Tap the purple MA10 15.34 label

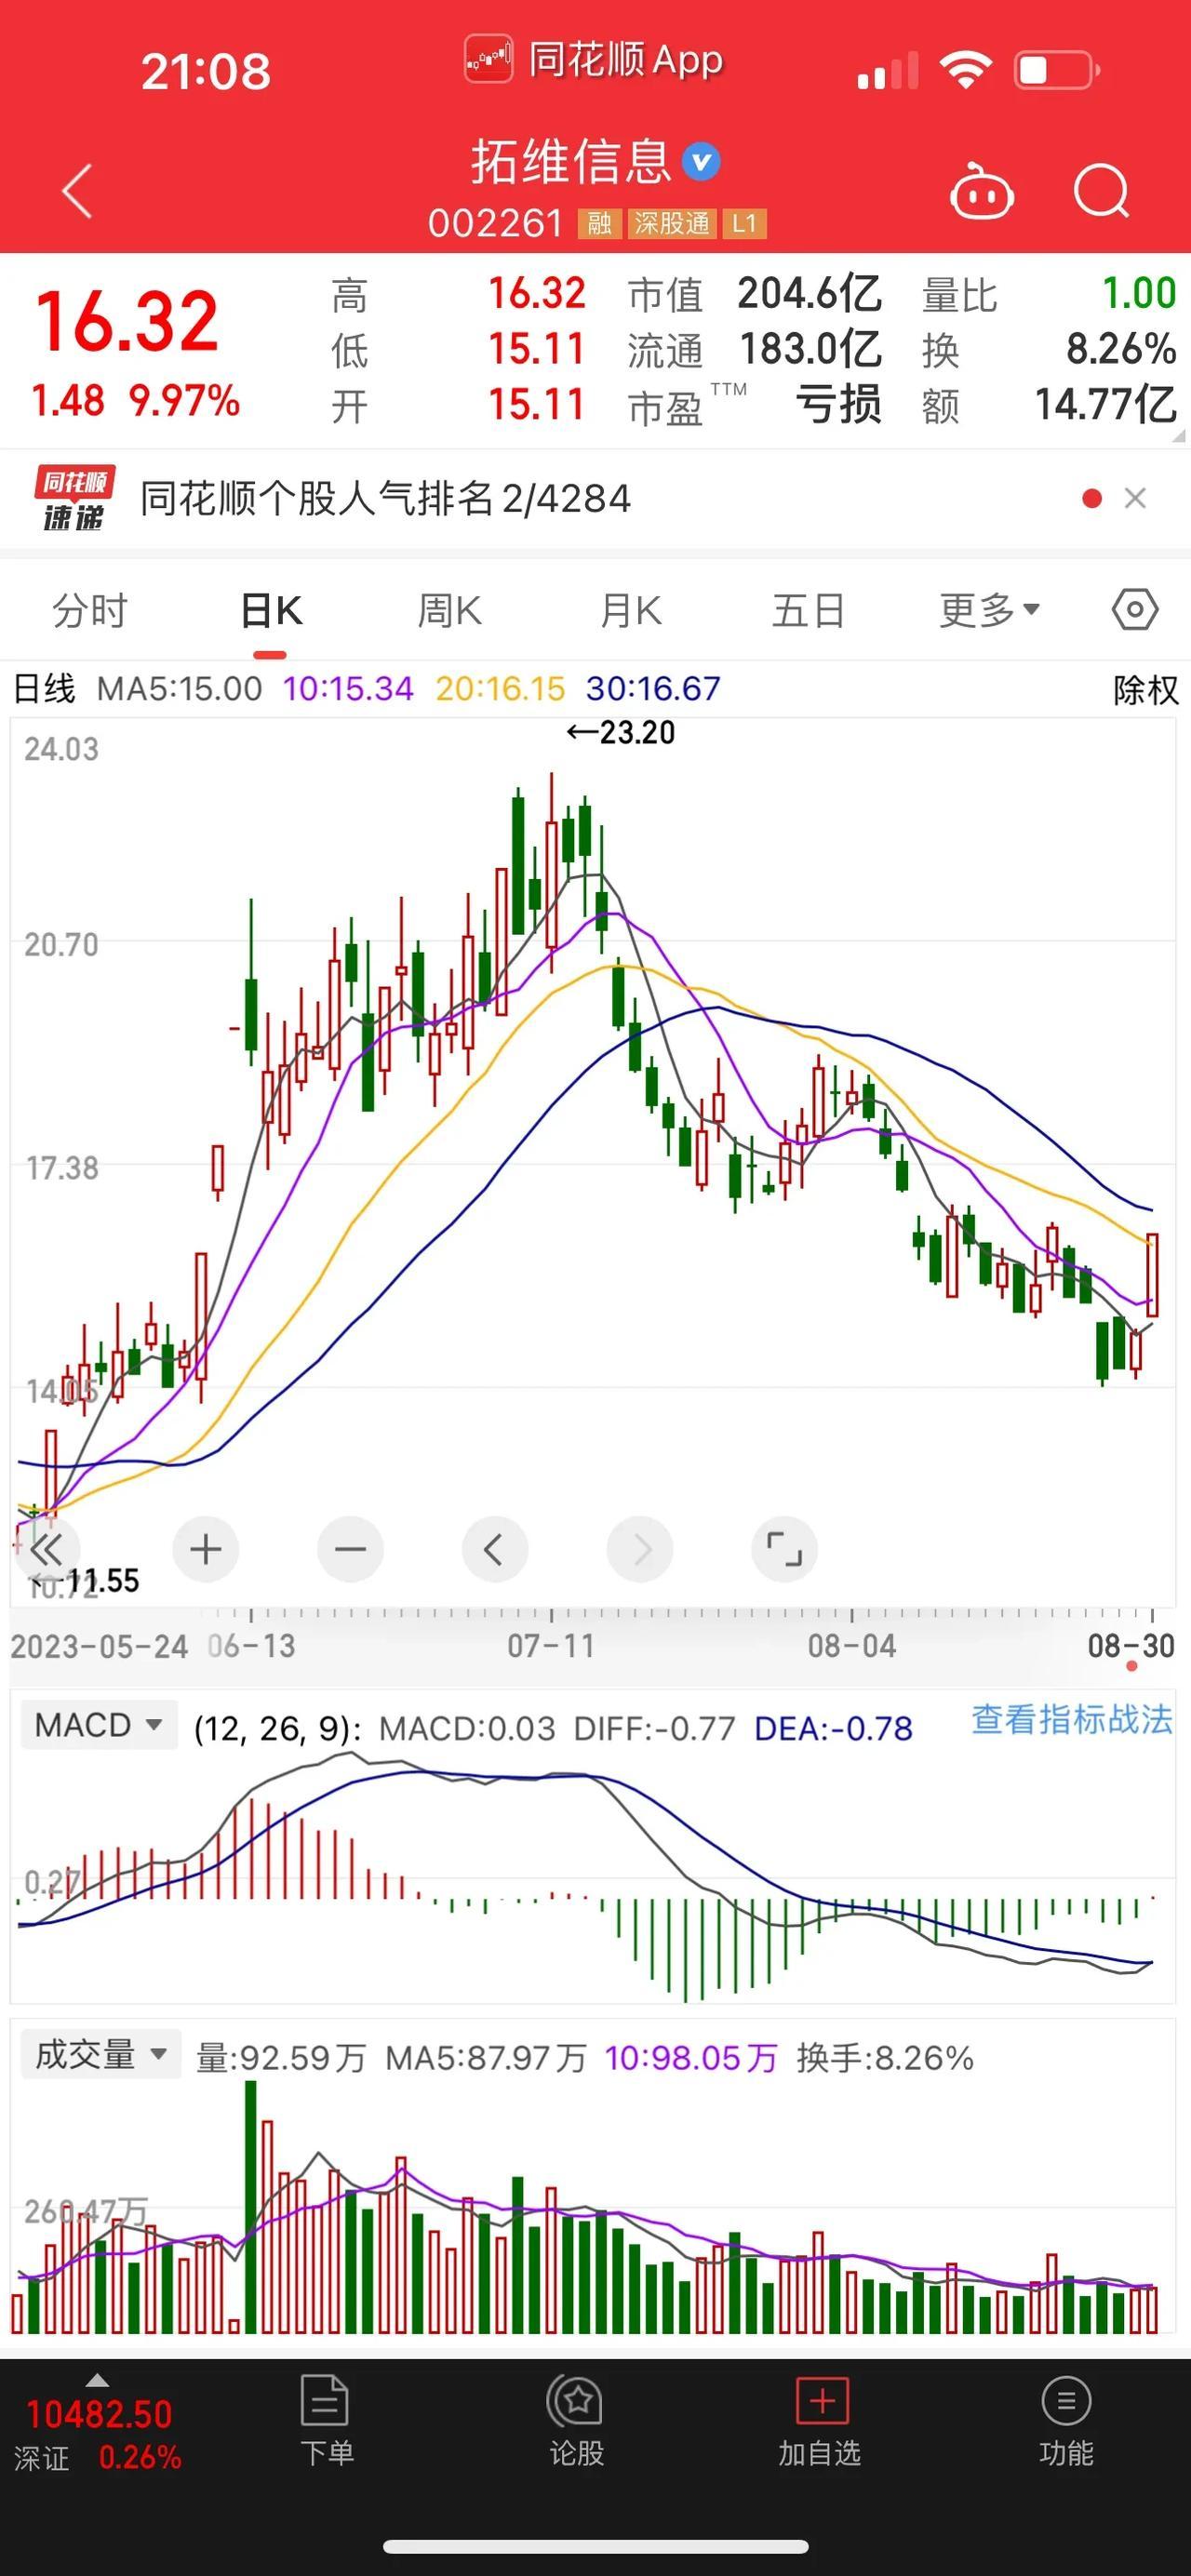pyautogui.click(x=347, y=688)
